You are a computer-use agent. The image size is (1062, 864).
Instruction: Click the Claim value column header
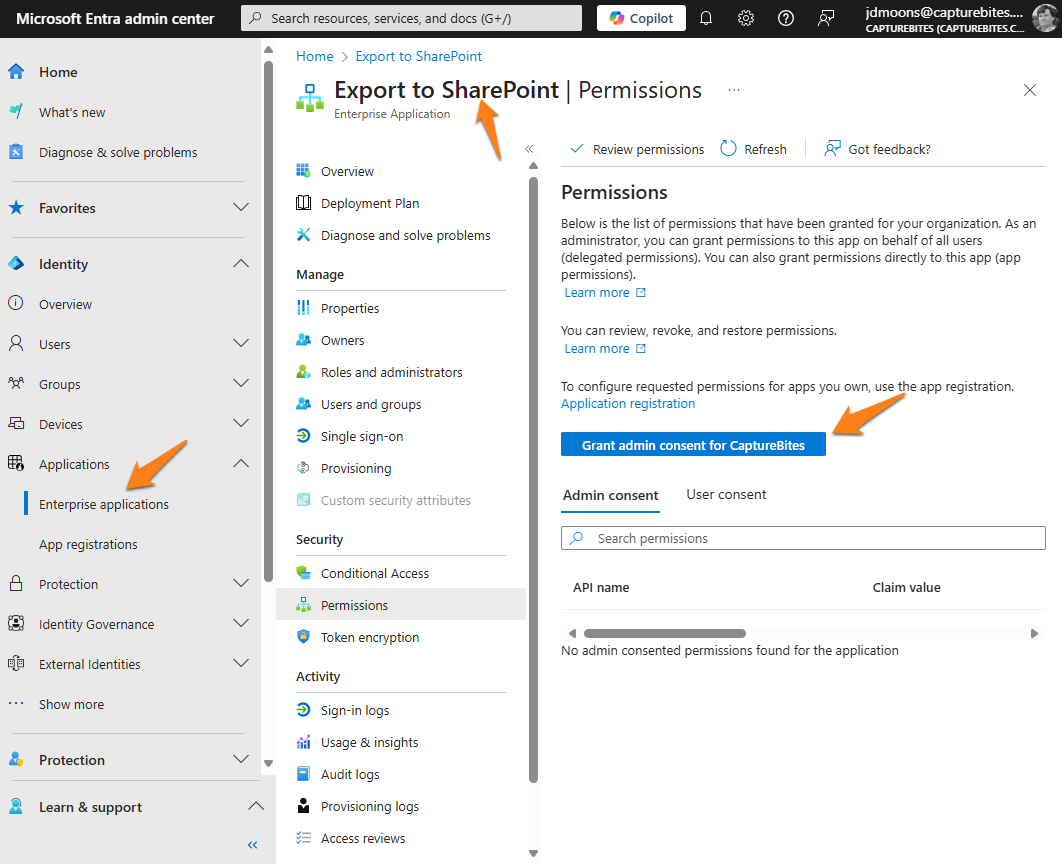(906, 587)
